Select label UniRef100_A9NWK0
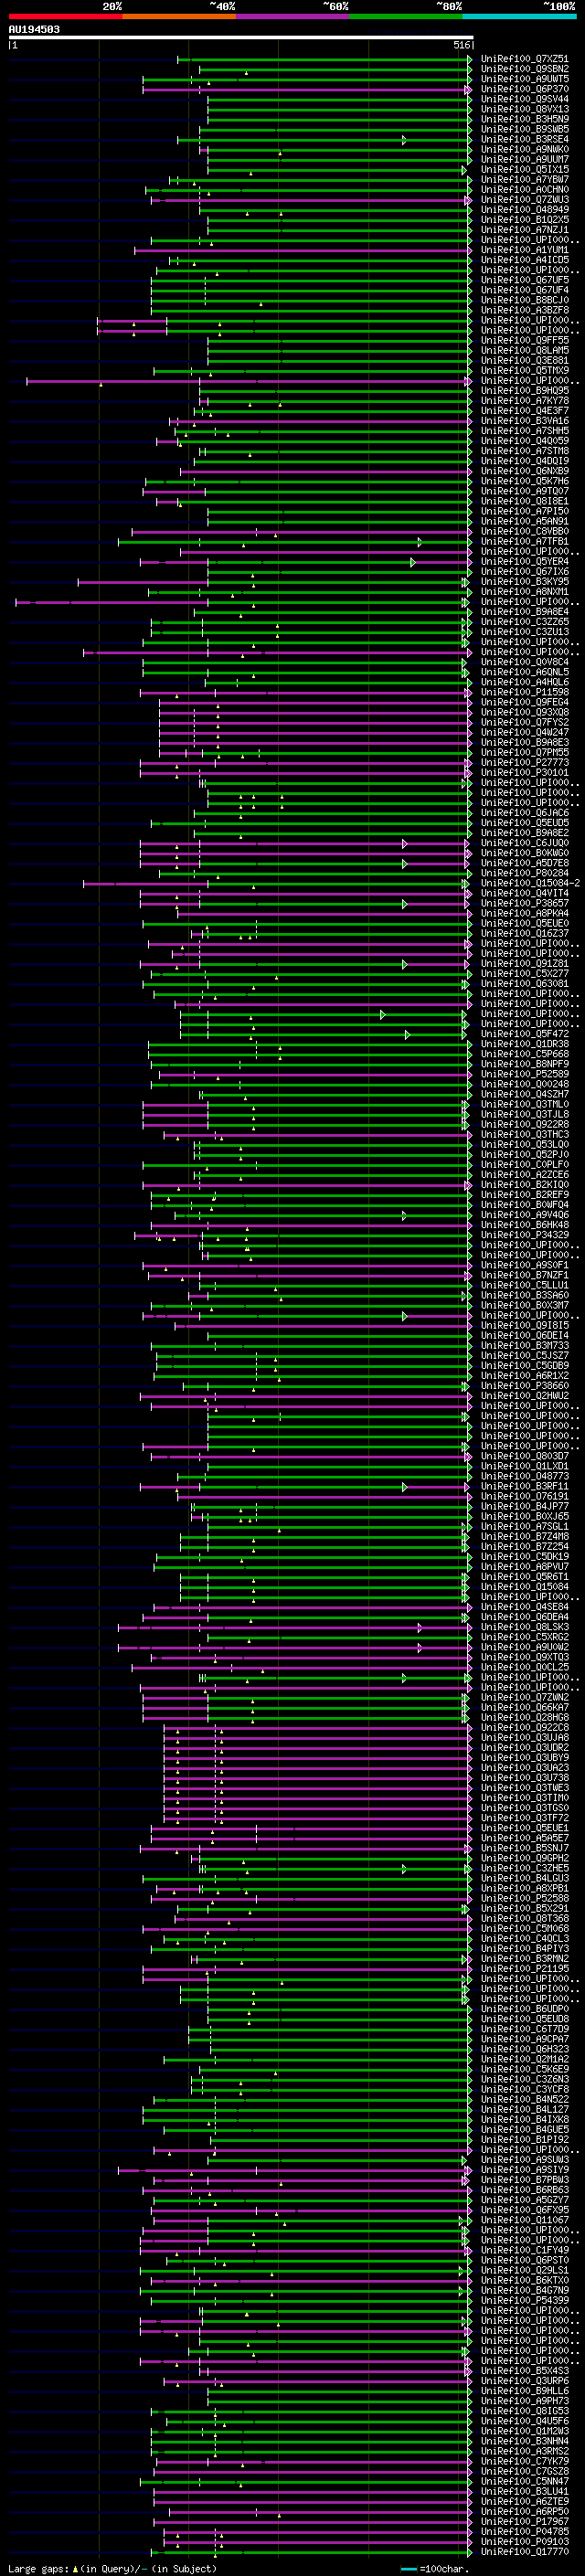585x2576 pixels. point(525,149)
